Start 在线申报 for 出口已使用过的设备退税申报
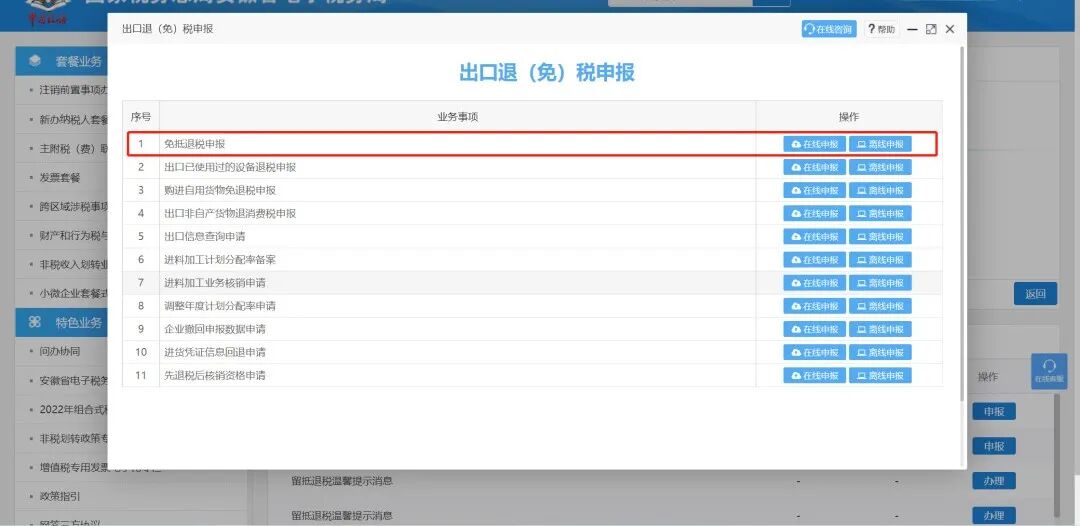 pos(814,167)
